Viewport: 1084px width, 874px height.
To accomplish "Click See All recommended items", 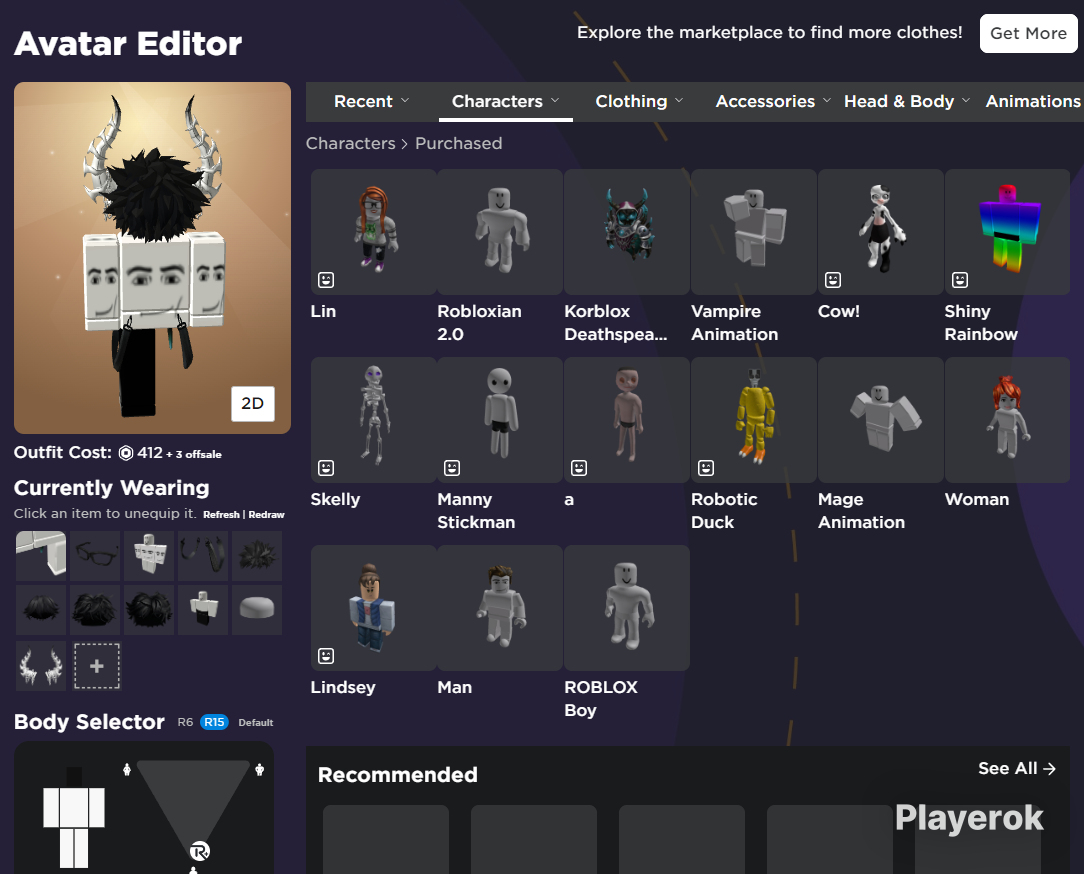I will pos(1017,768).
